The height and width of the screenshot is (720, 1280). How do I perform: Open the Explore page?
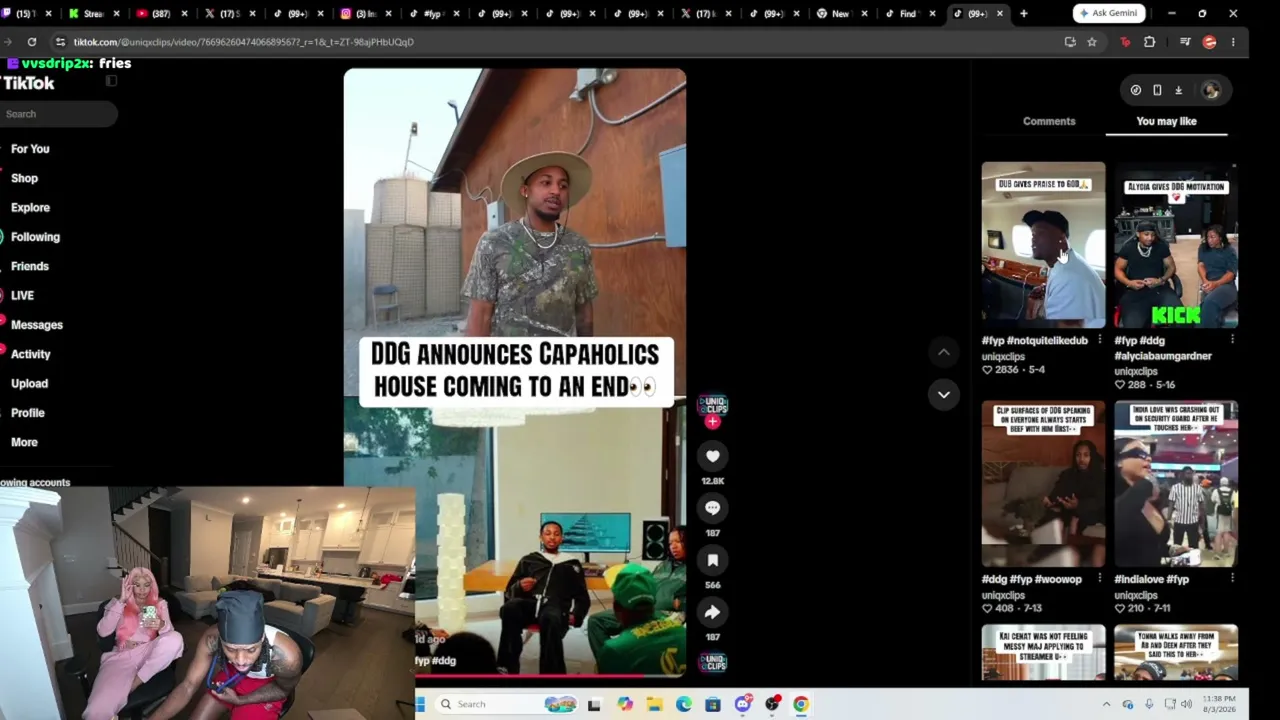(30, 208)
